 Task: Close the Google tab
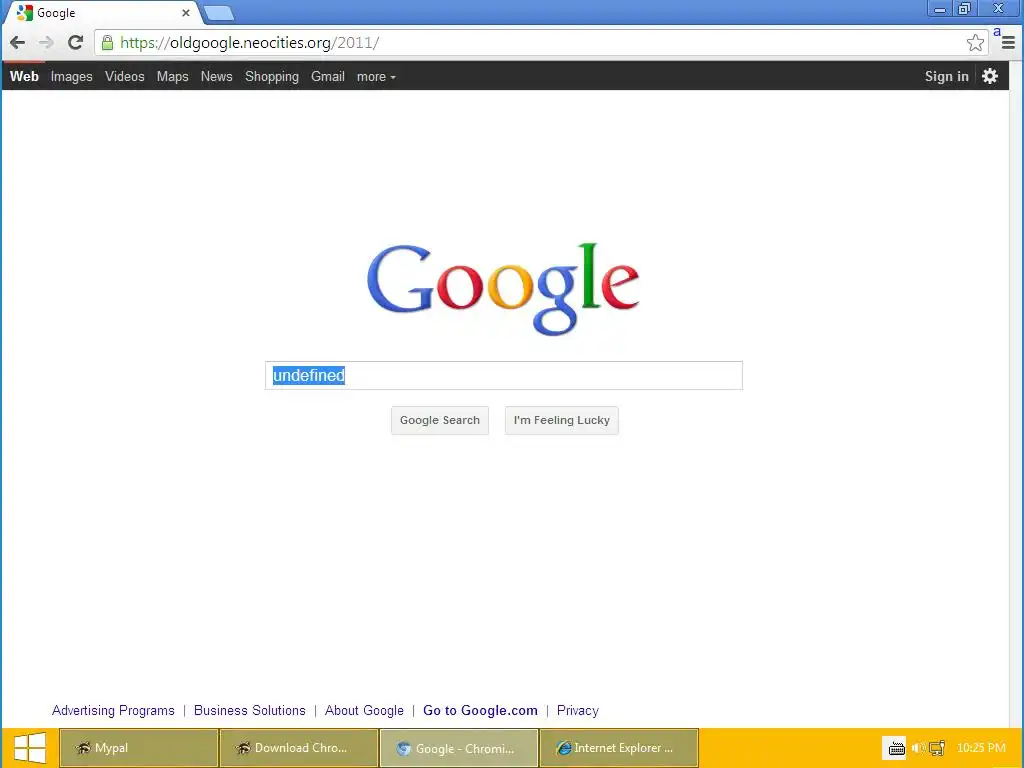[185, 13]
